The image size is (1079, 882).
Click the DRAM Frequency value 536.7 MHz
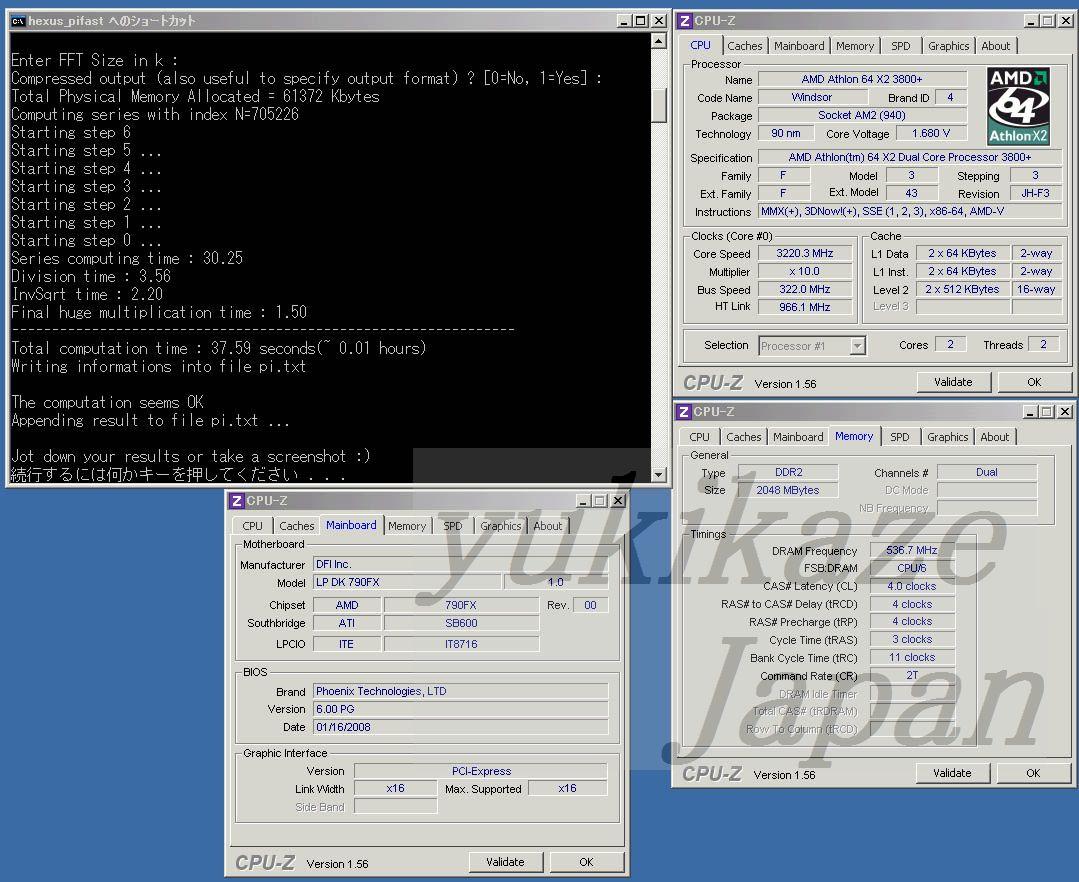(912, 550)
